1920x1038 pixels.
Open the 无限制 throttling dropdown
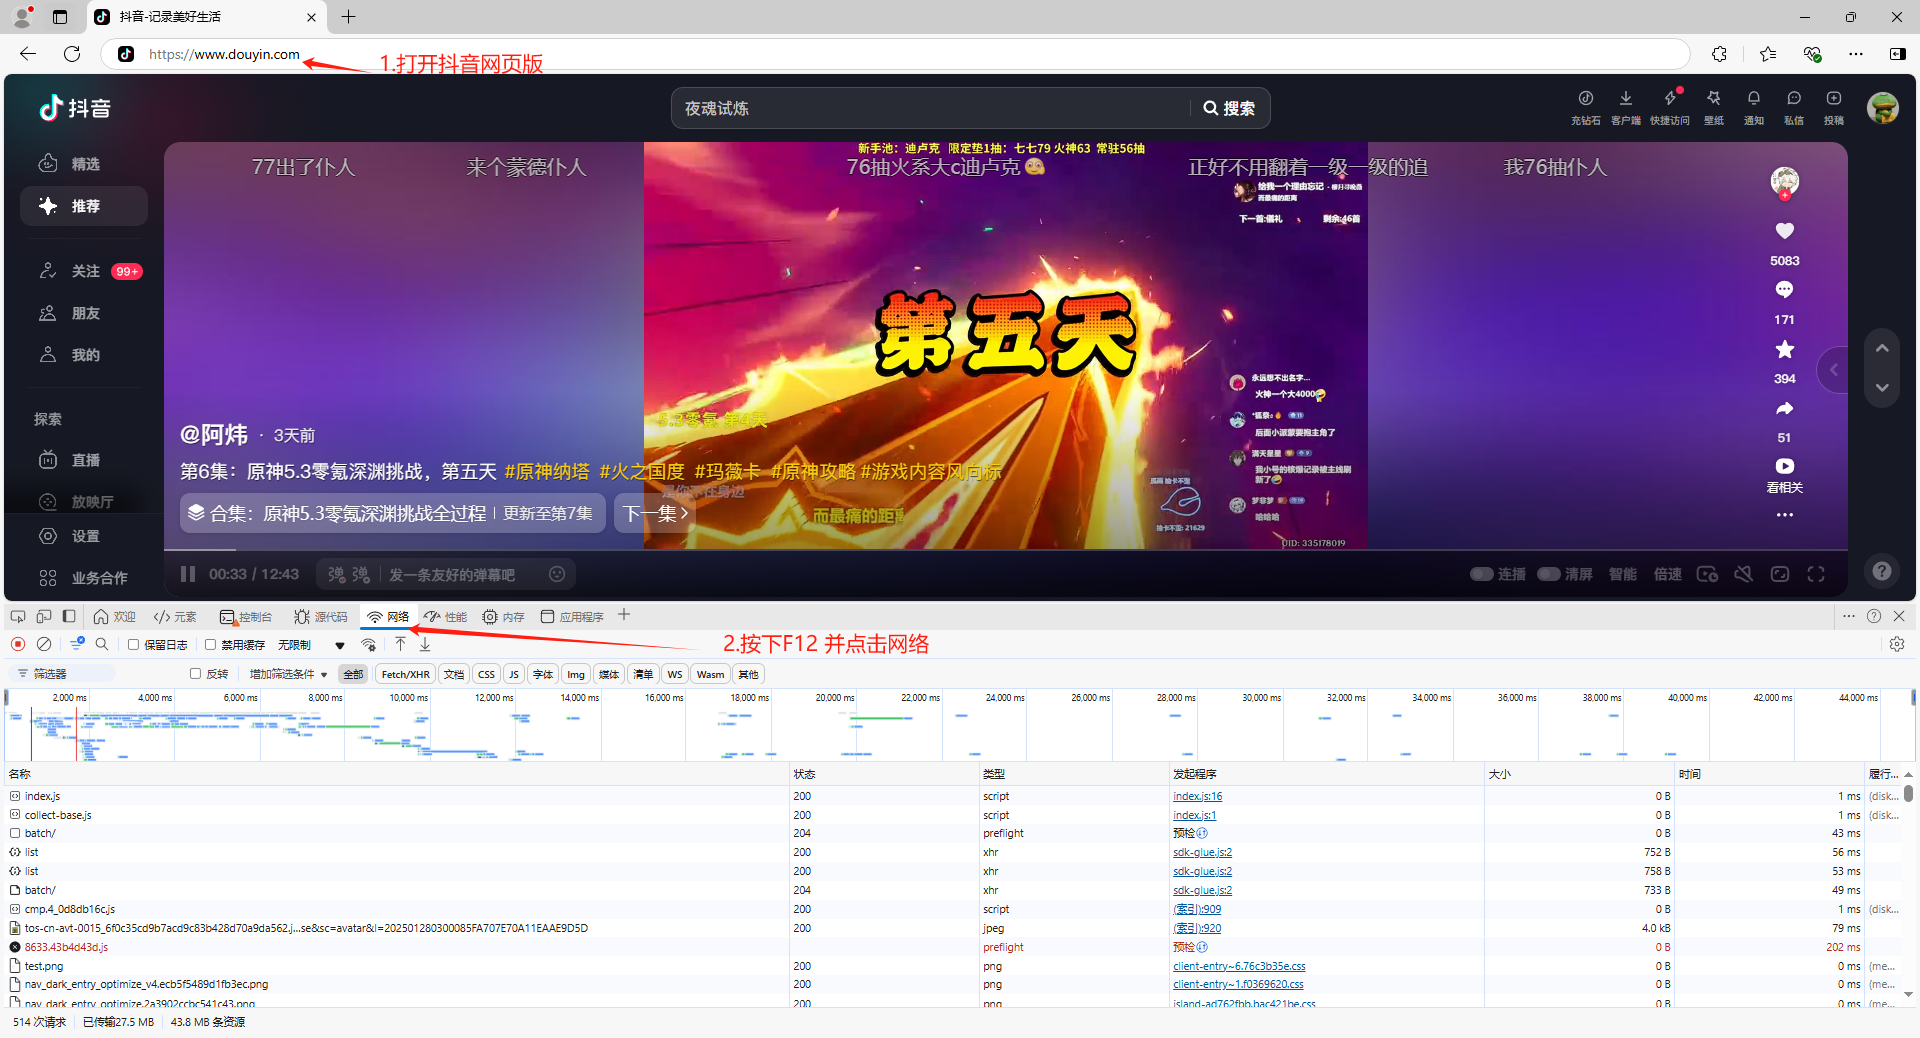pyautogui.click(x=311, y=645)
